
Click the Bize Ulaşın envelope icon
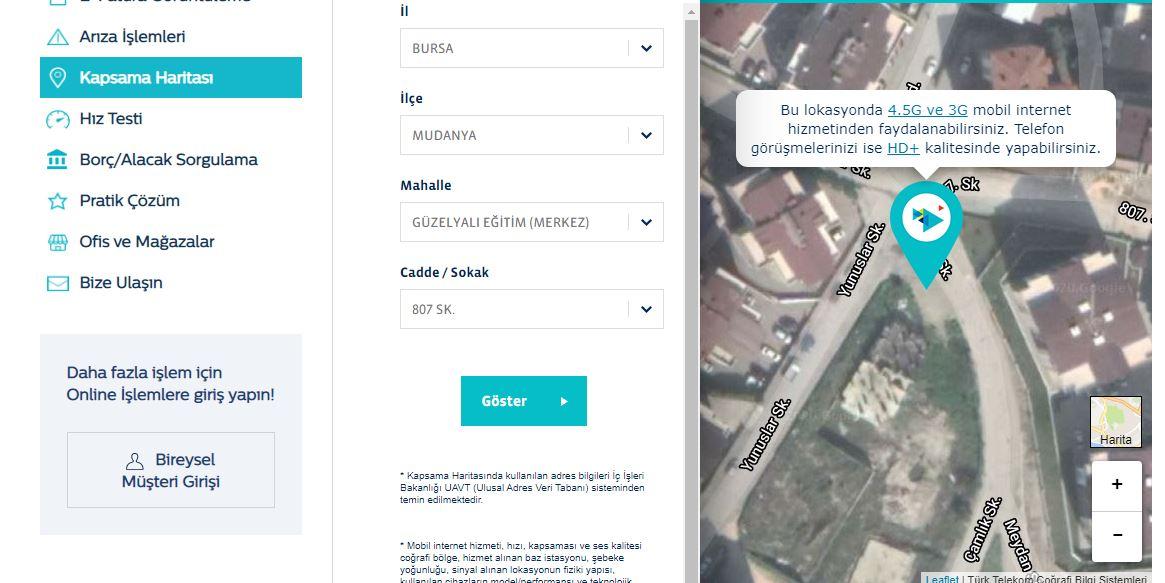point(57,283)
